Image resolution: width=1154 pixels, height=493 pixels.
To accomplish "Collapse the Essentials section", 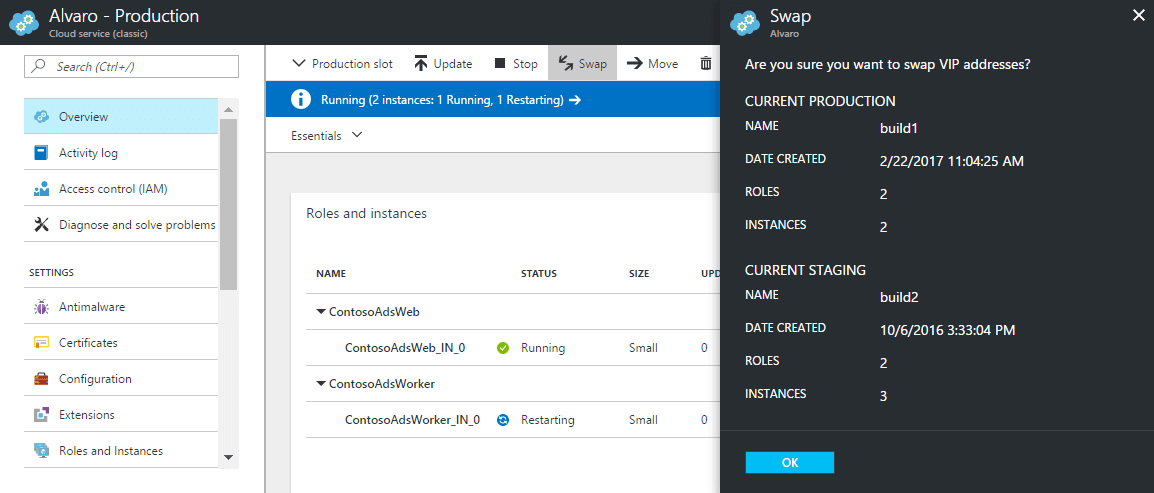I will pos(327,135).
